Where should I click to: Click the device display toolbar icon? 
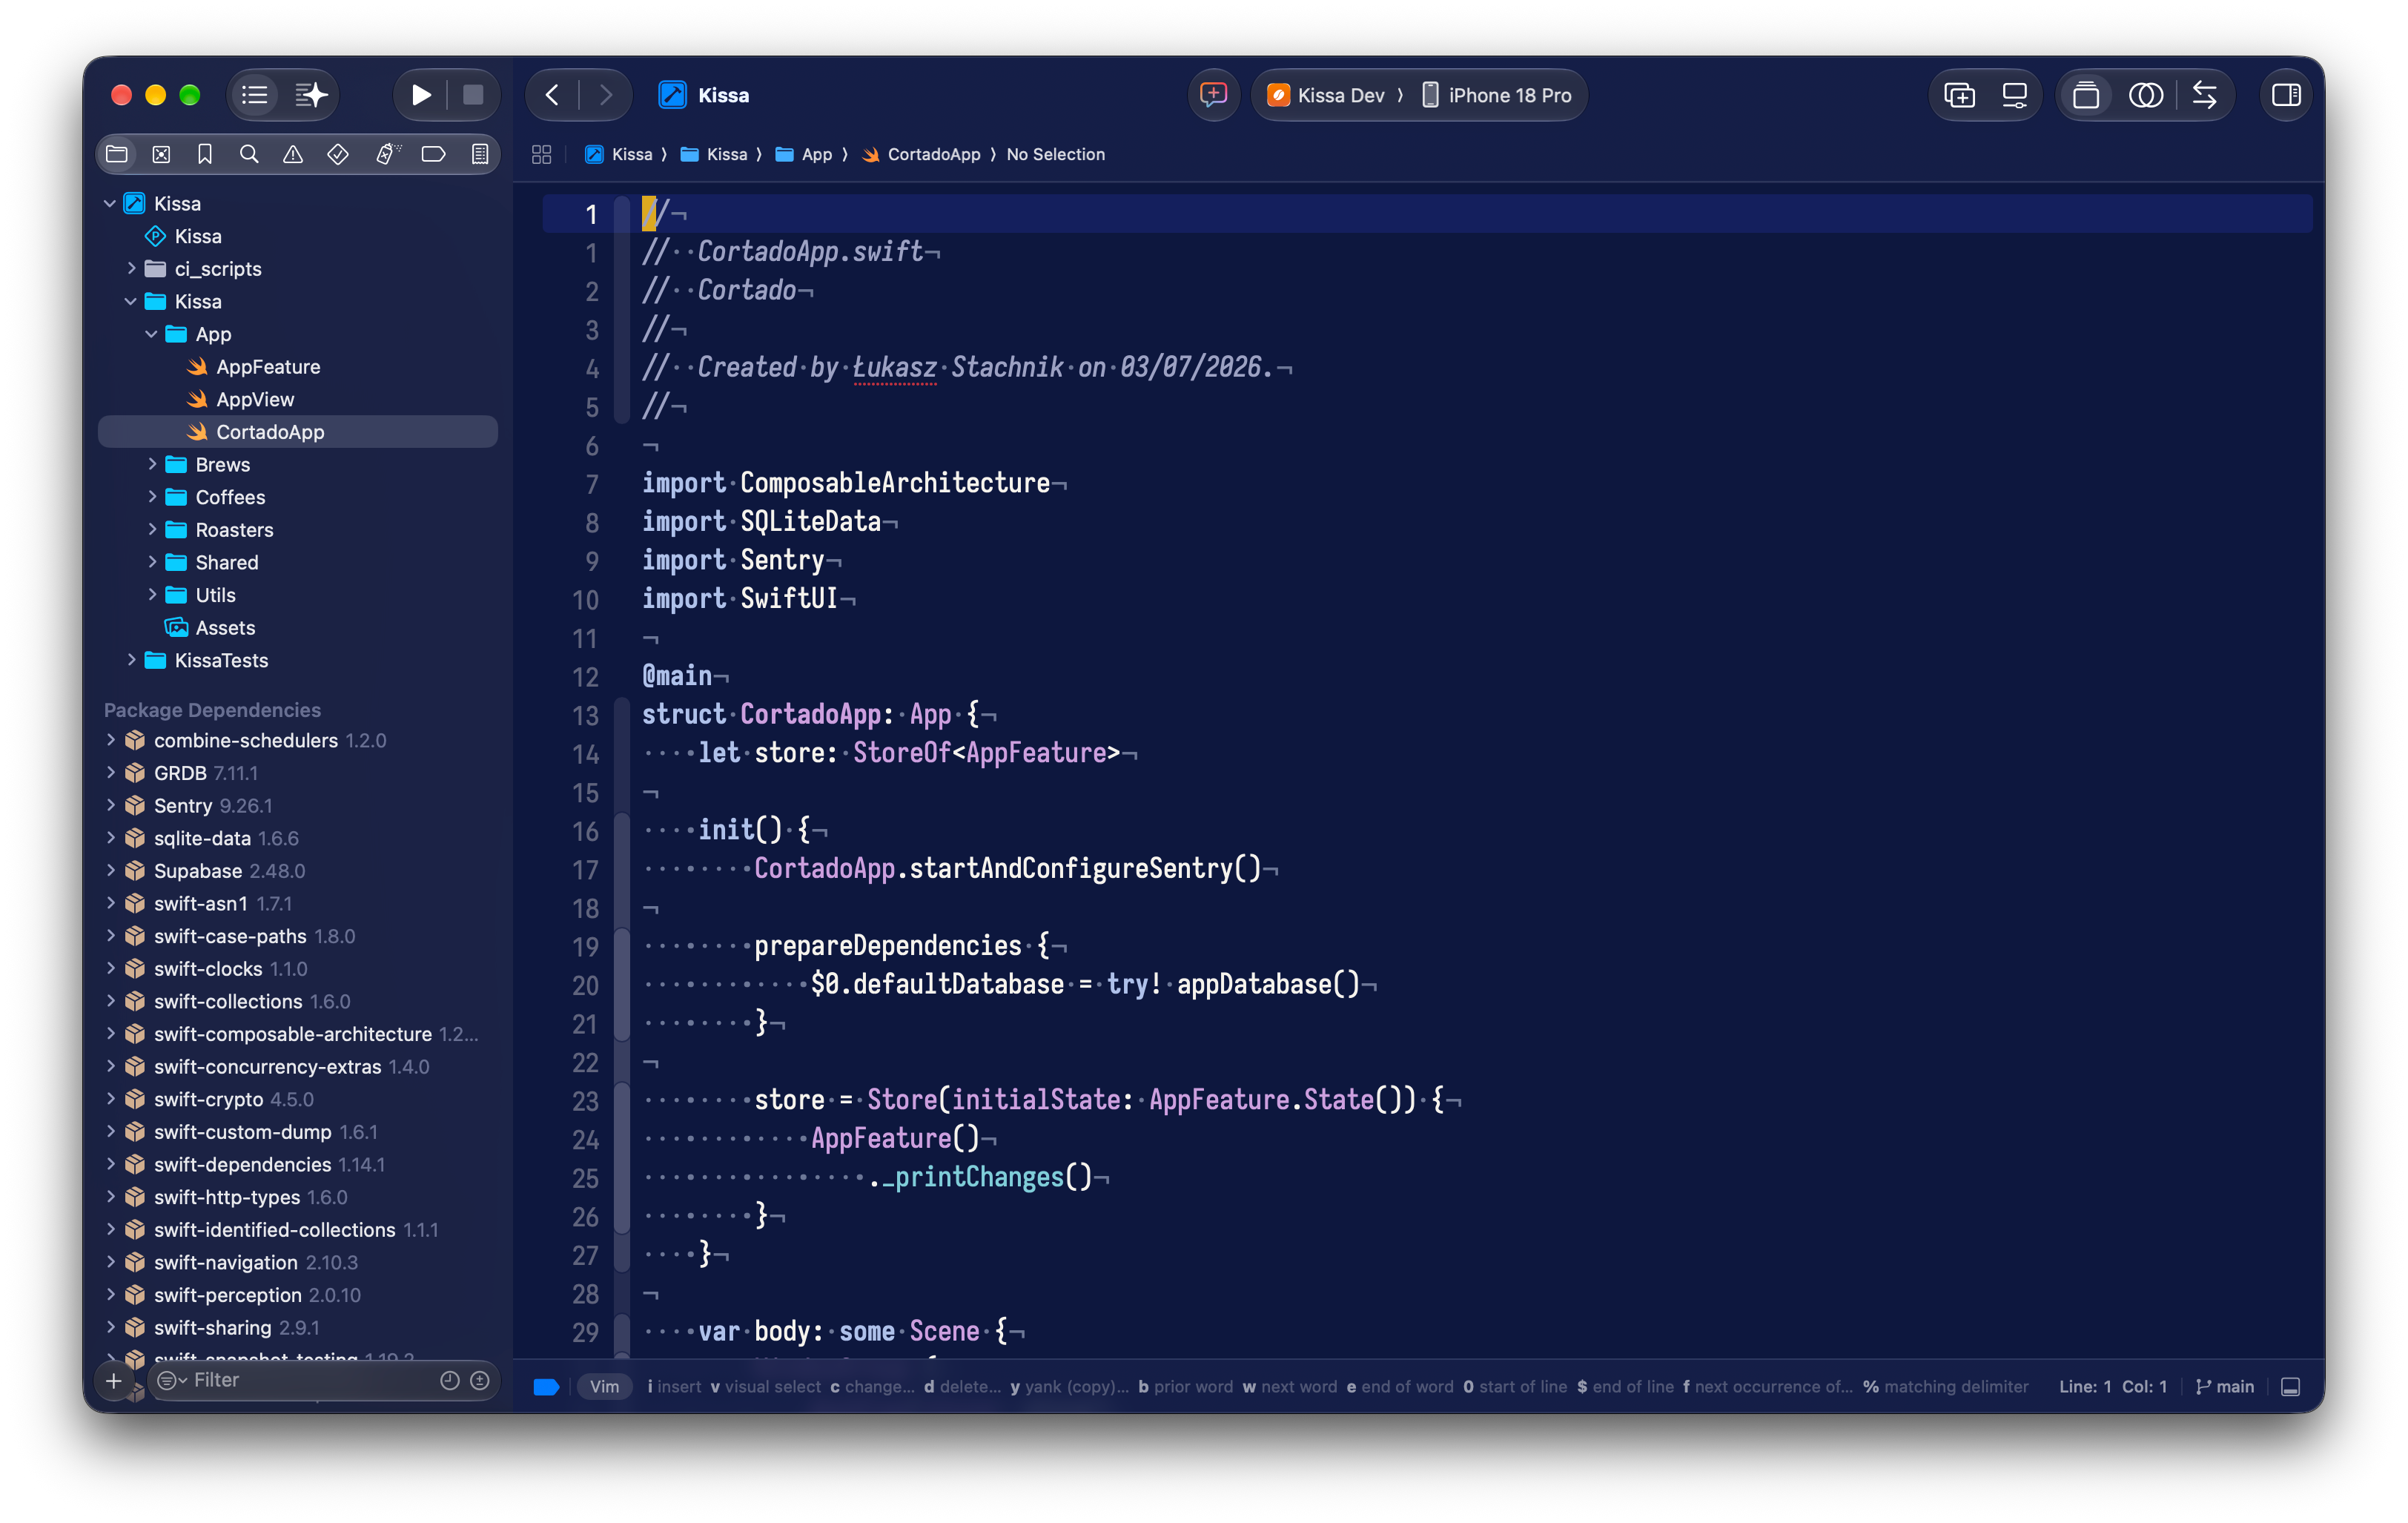[2015, 95]
